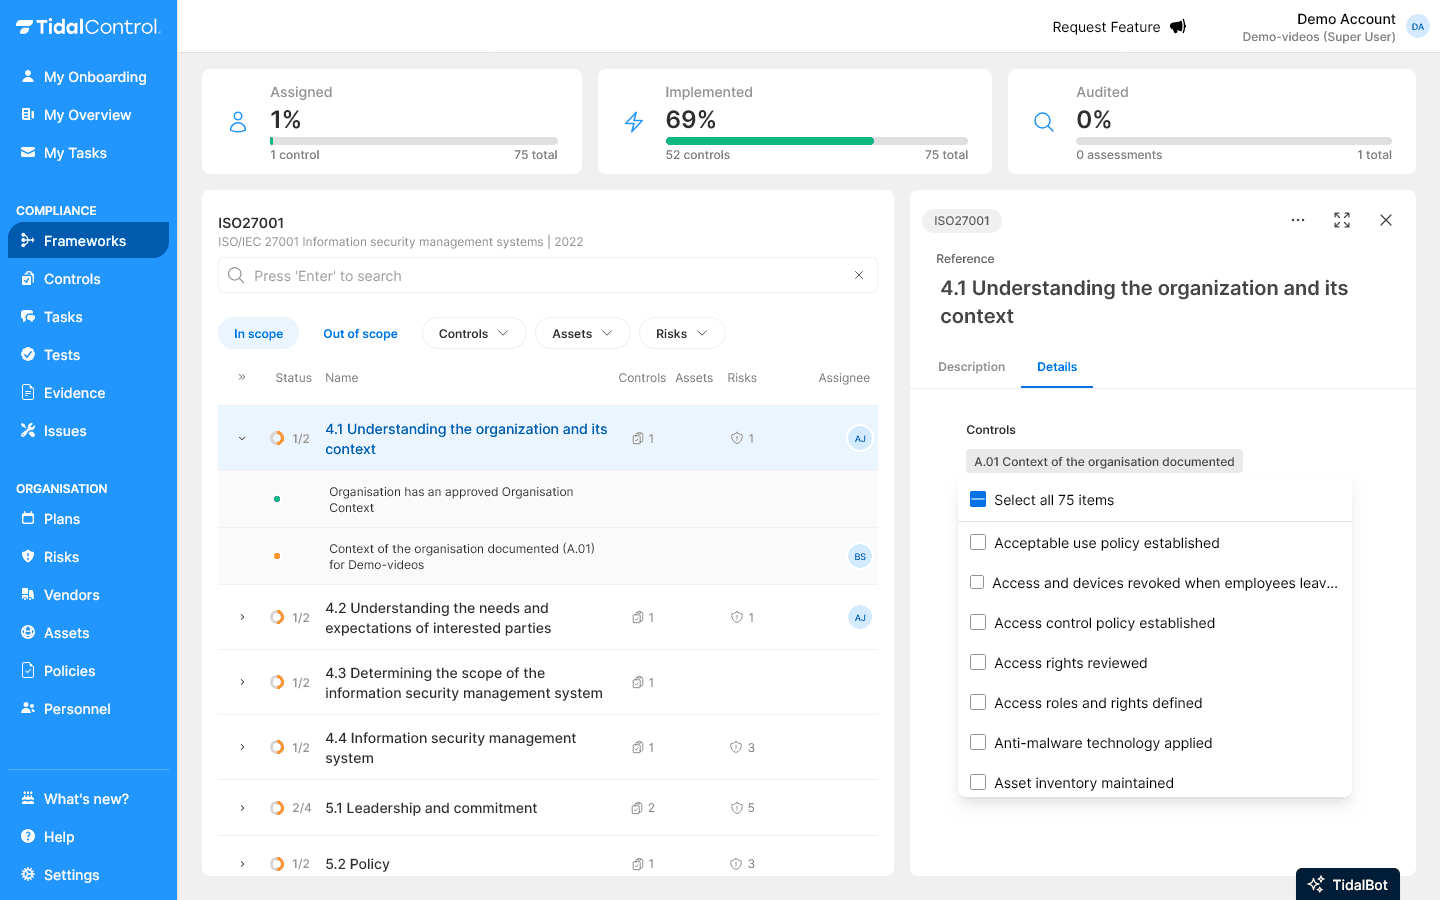Expand the detail panel to fullscreen

(x=1342, y=220)
